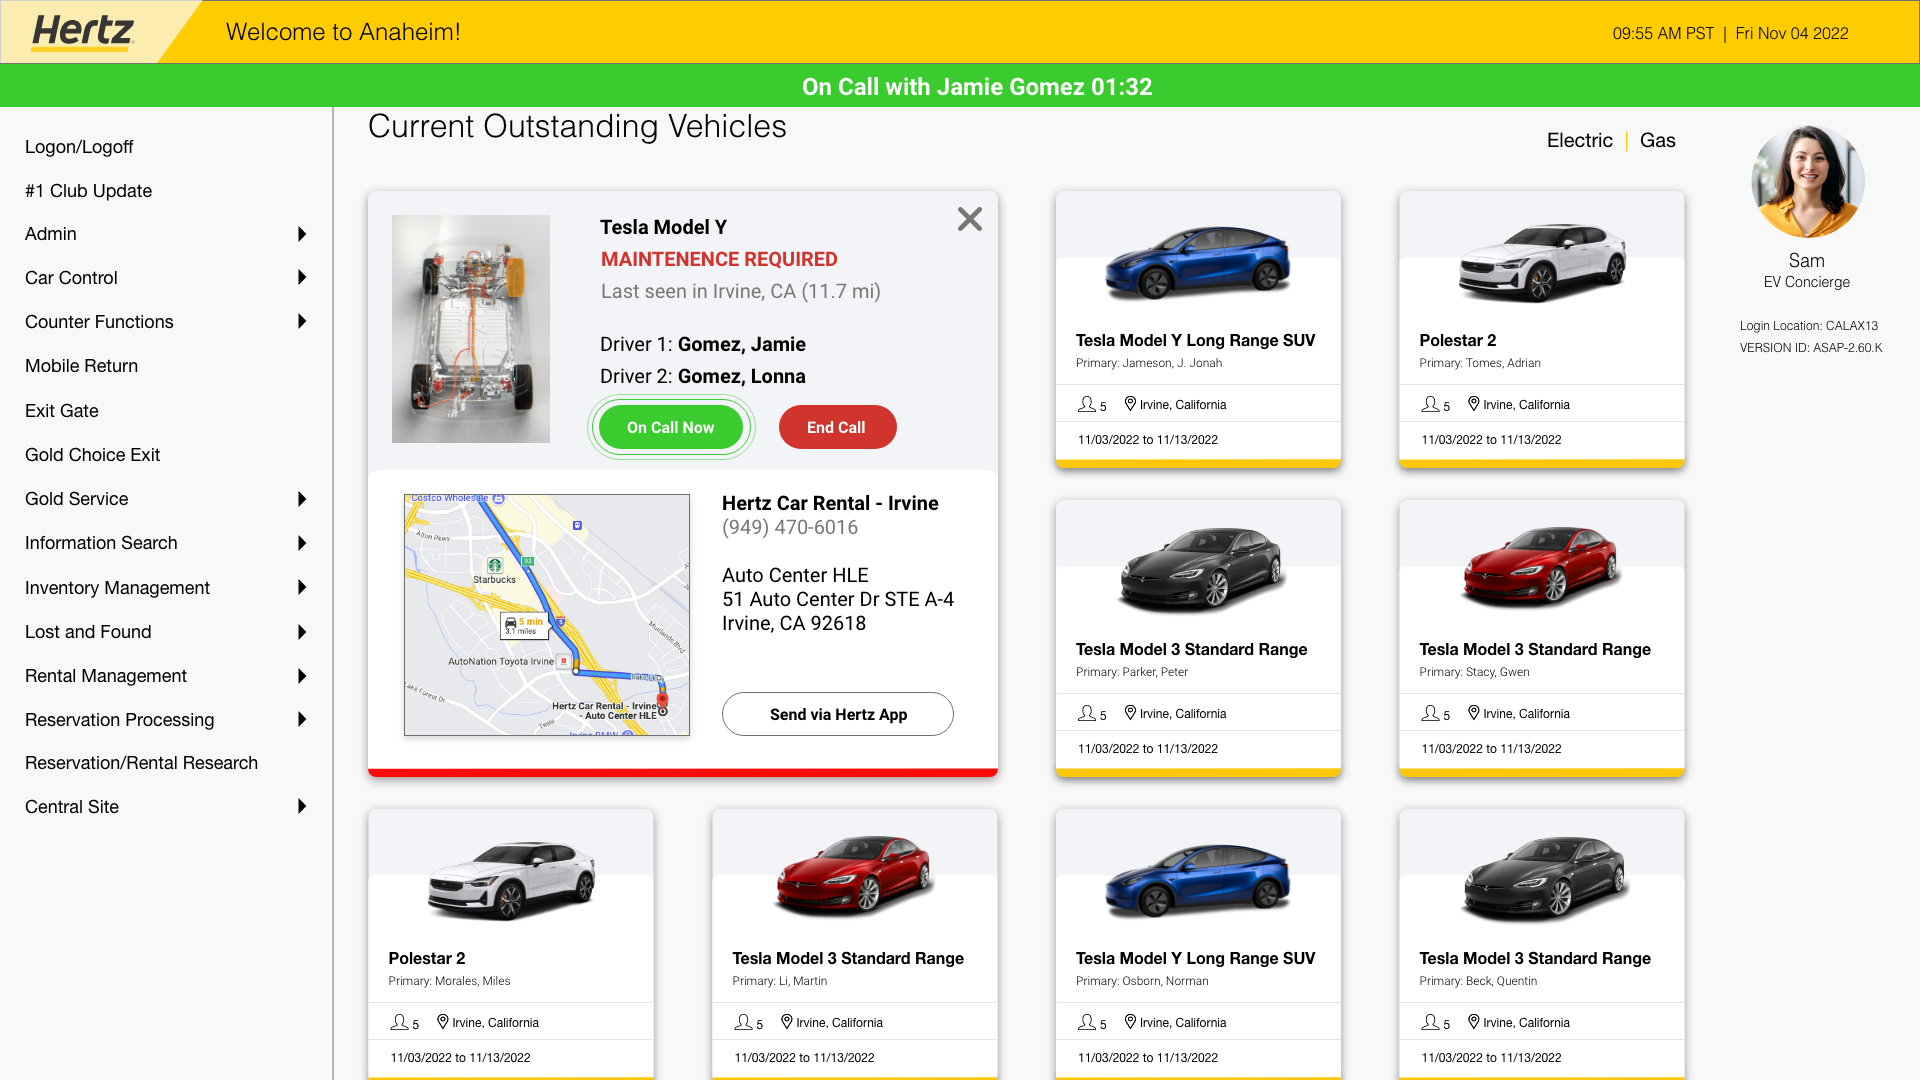Open the Irvine route map thumbnail
1920x1080 pixels.
tap(547, 615)
